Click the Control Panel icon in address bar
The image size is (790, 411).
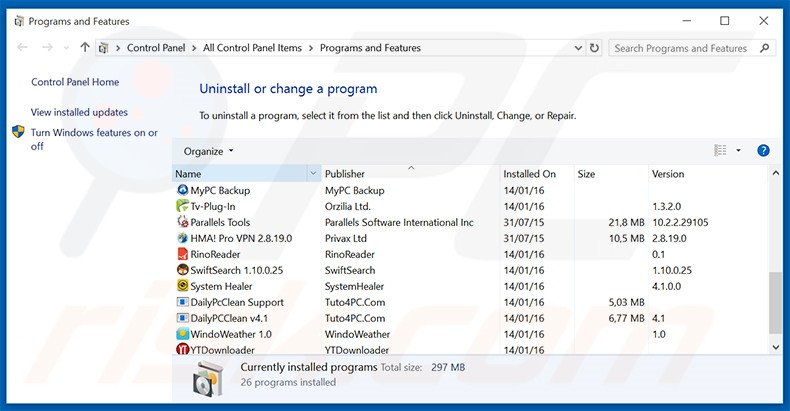point(104,48)
